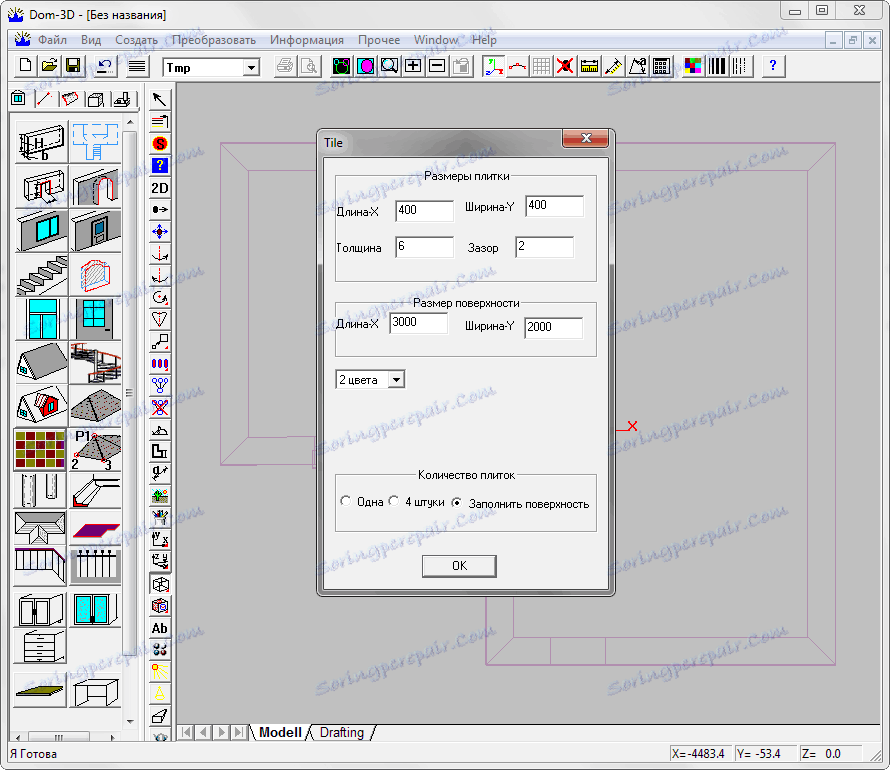Choose the spiral staircase element
Viewport: 890px width, 770px height.
point(95,363)
